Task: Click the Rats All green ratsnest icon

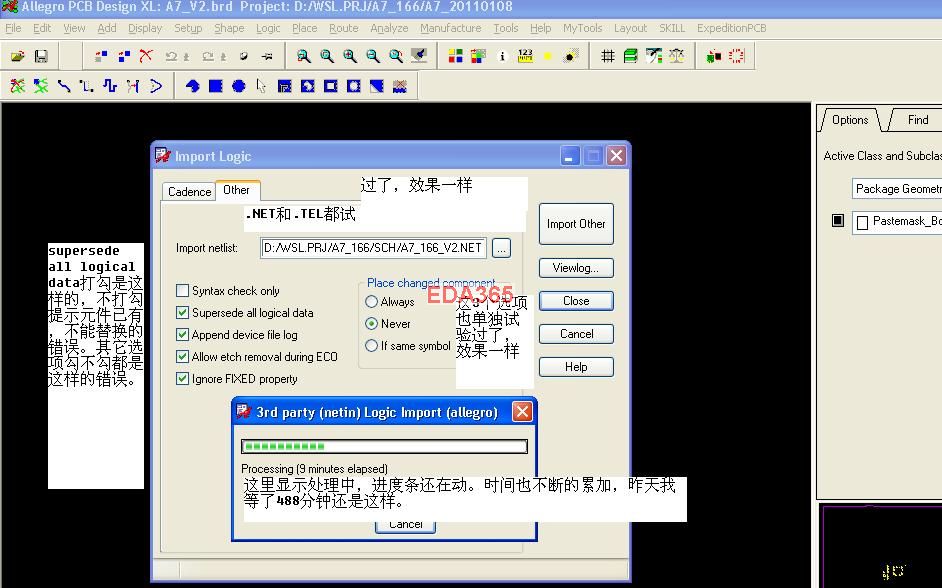Action: pyautogui.click(x=40, y=86)
